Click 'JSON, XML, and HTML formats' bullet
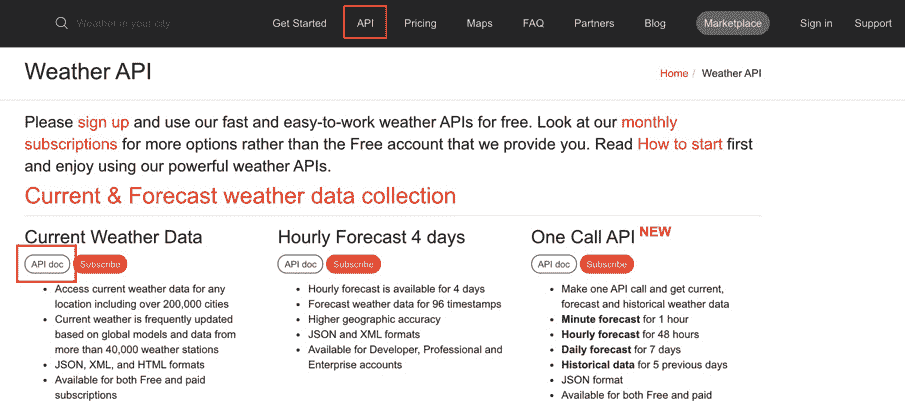Screen dimensions: 905x405 pyautogui.click(x=129, y=365)
